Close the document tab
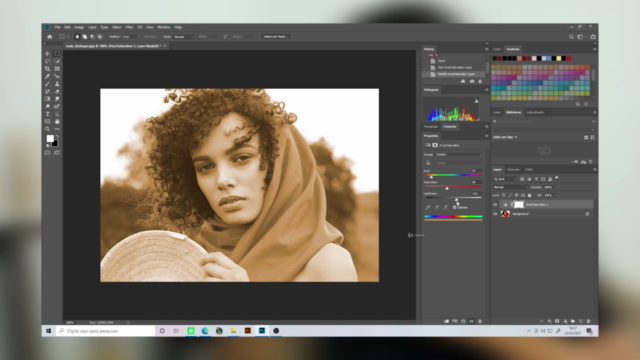 (165, 46)
